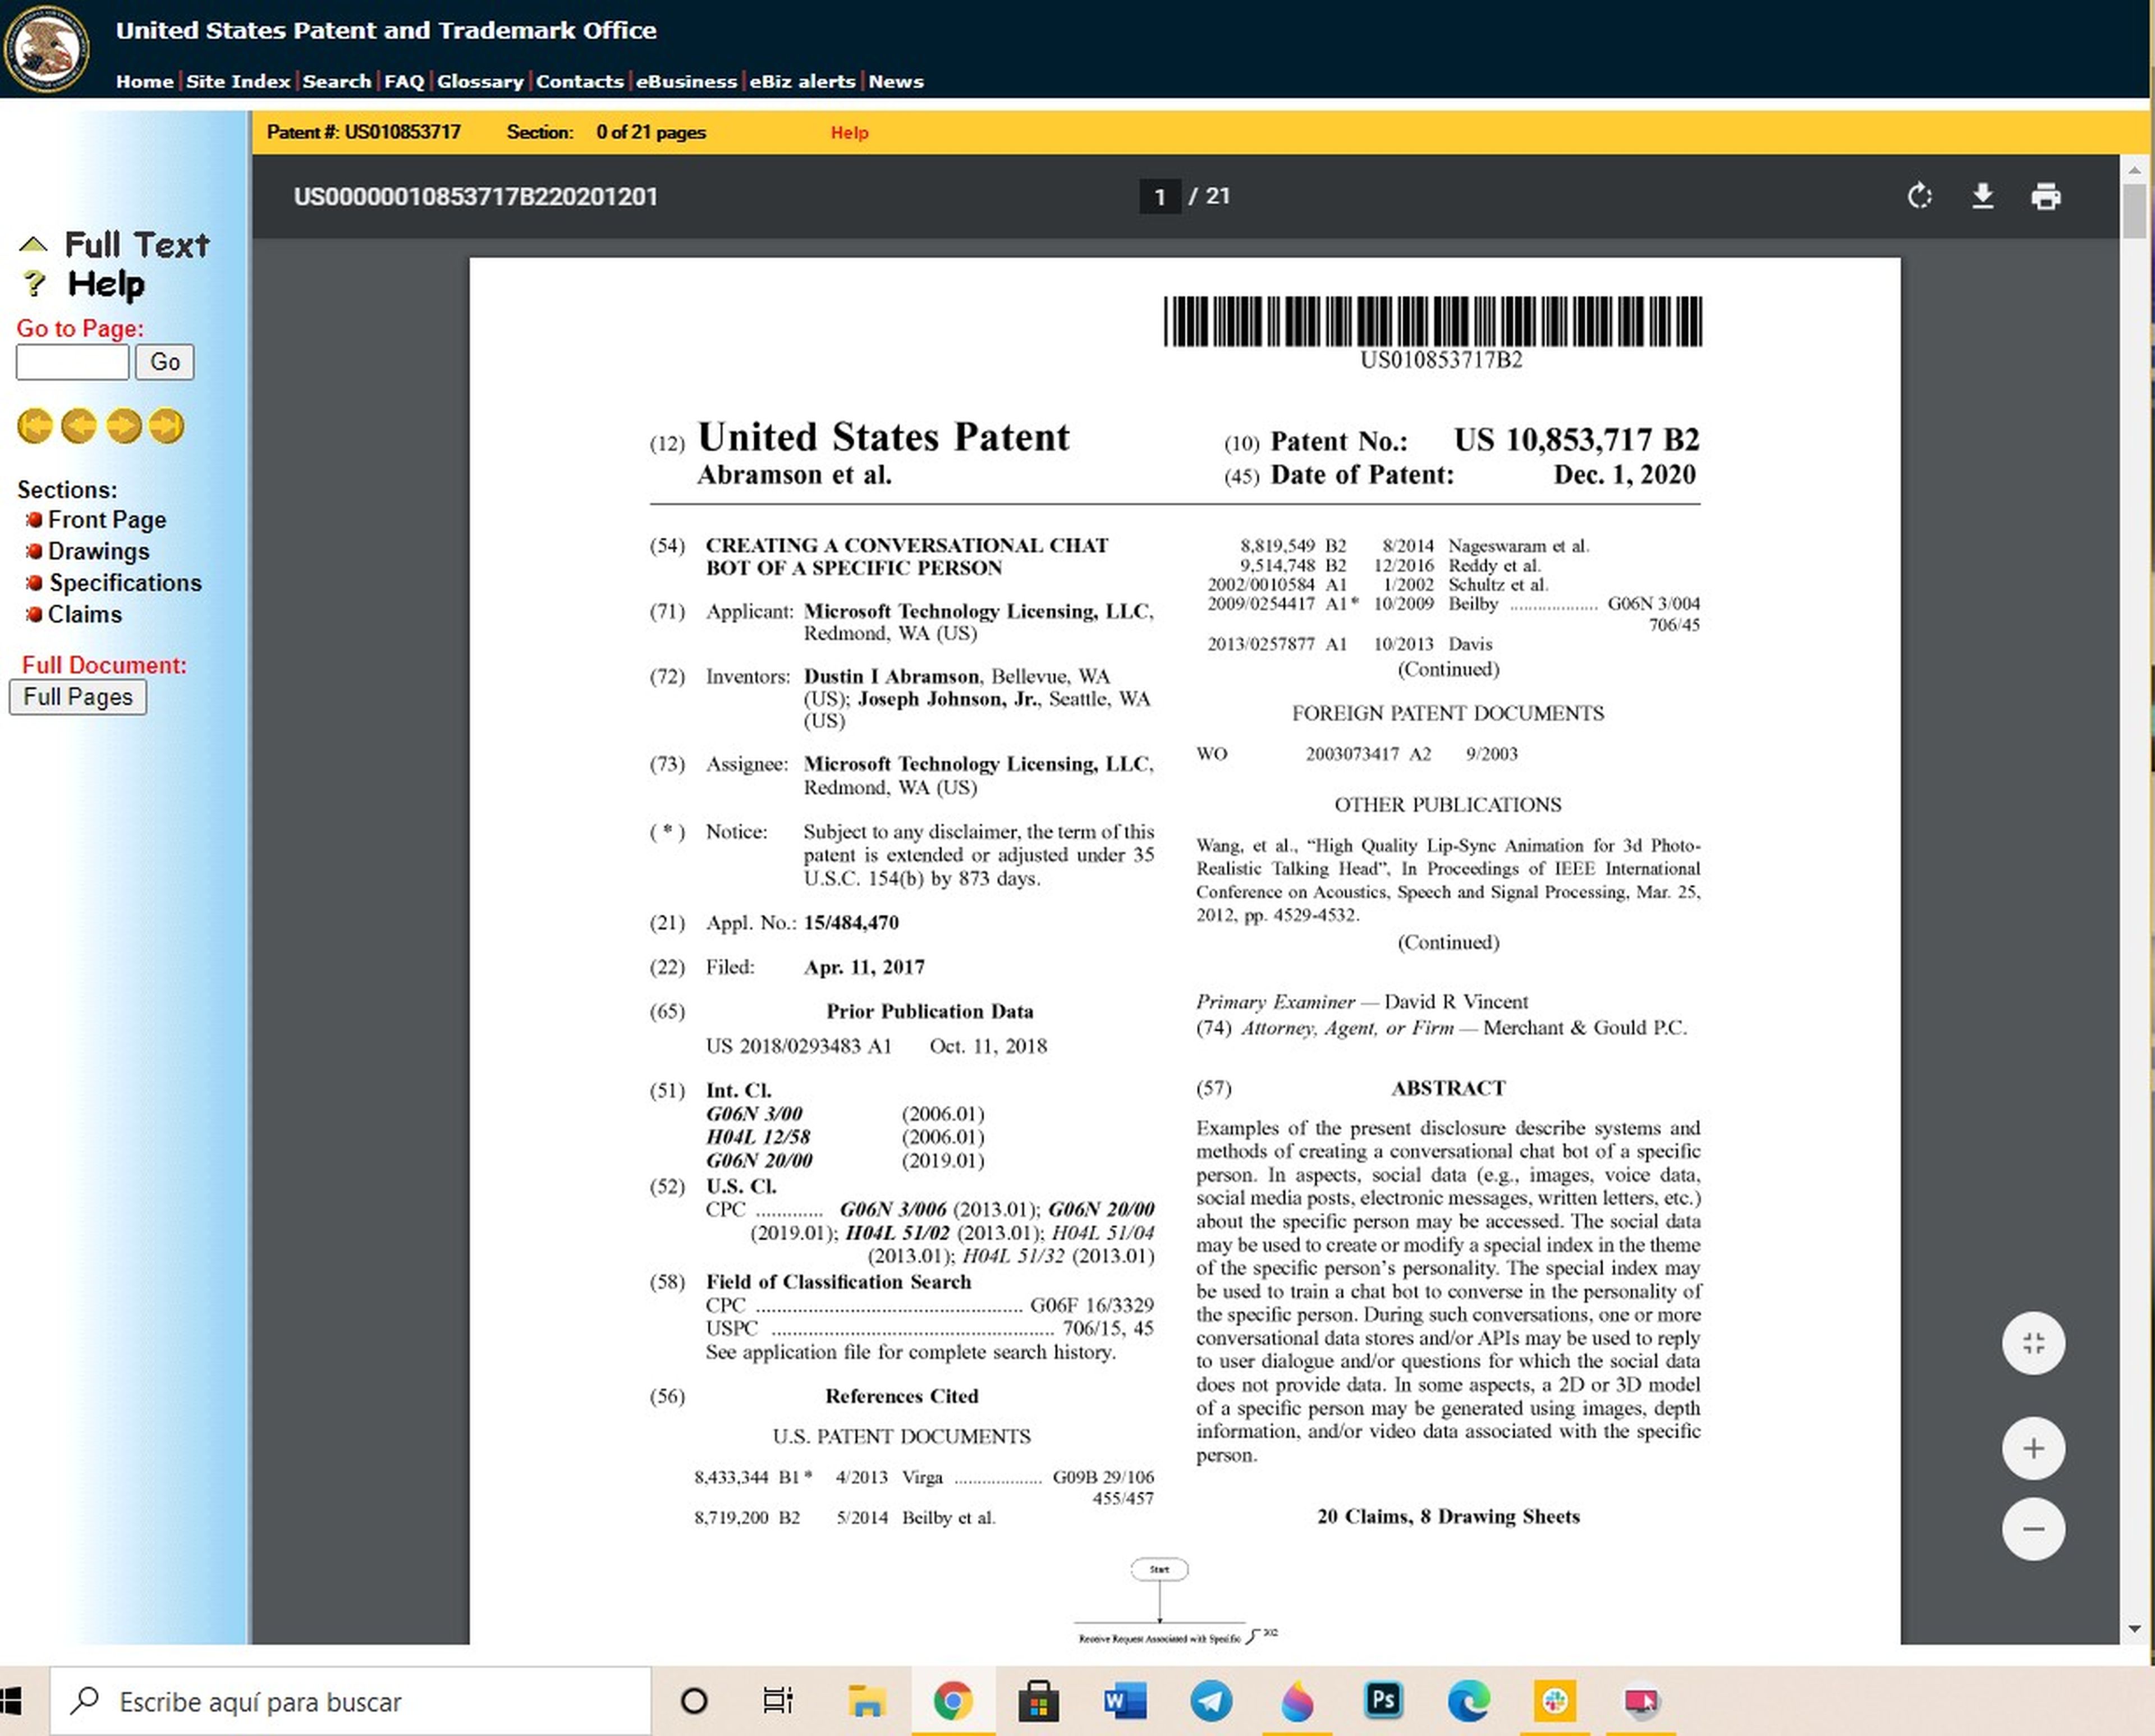Go to previous page arrow icon
Screen dimensions: 2155x1736
(79, 426)
